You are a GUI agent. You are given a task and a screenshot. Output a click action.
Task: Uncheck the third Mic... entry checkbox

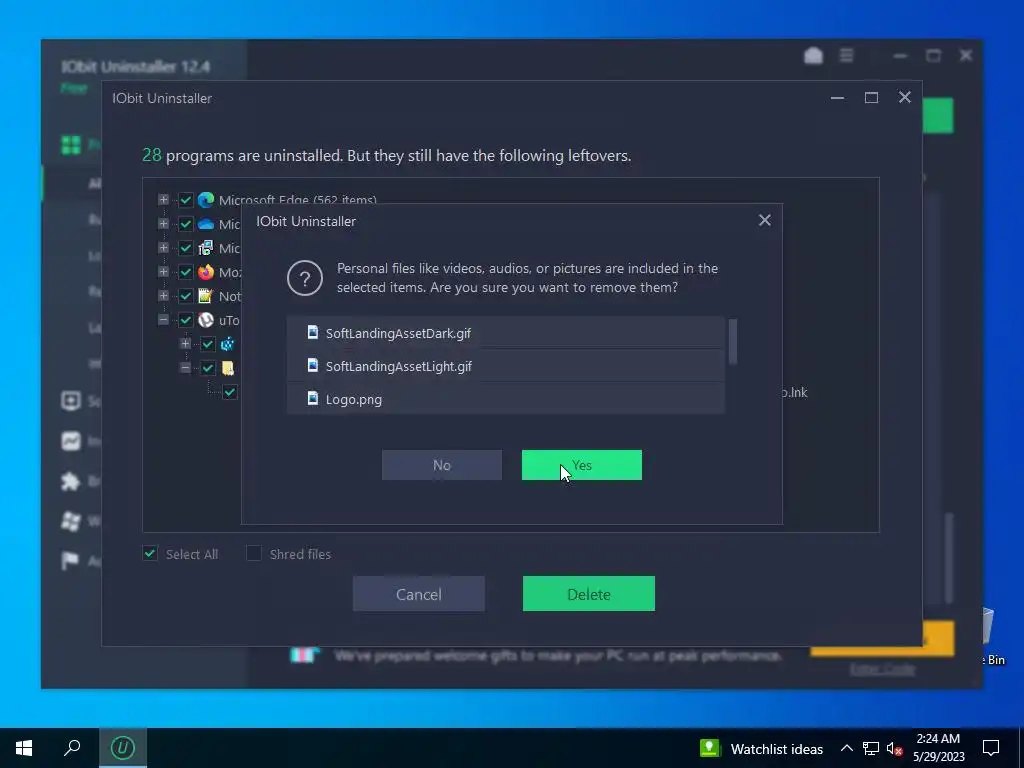click(x=185, y=248)
